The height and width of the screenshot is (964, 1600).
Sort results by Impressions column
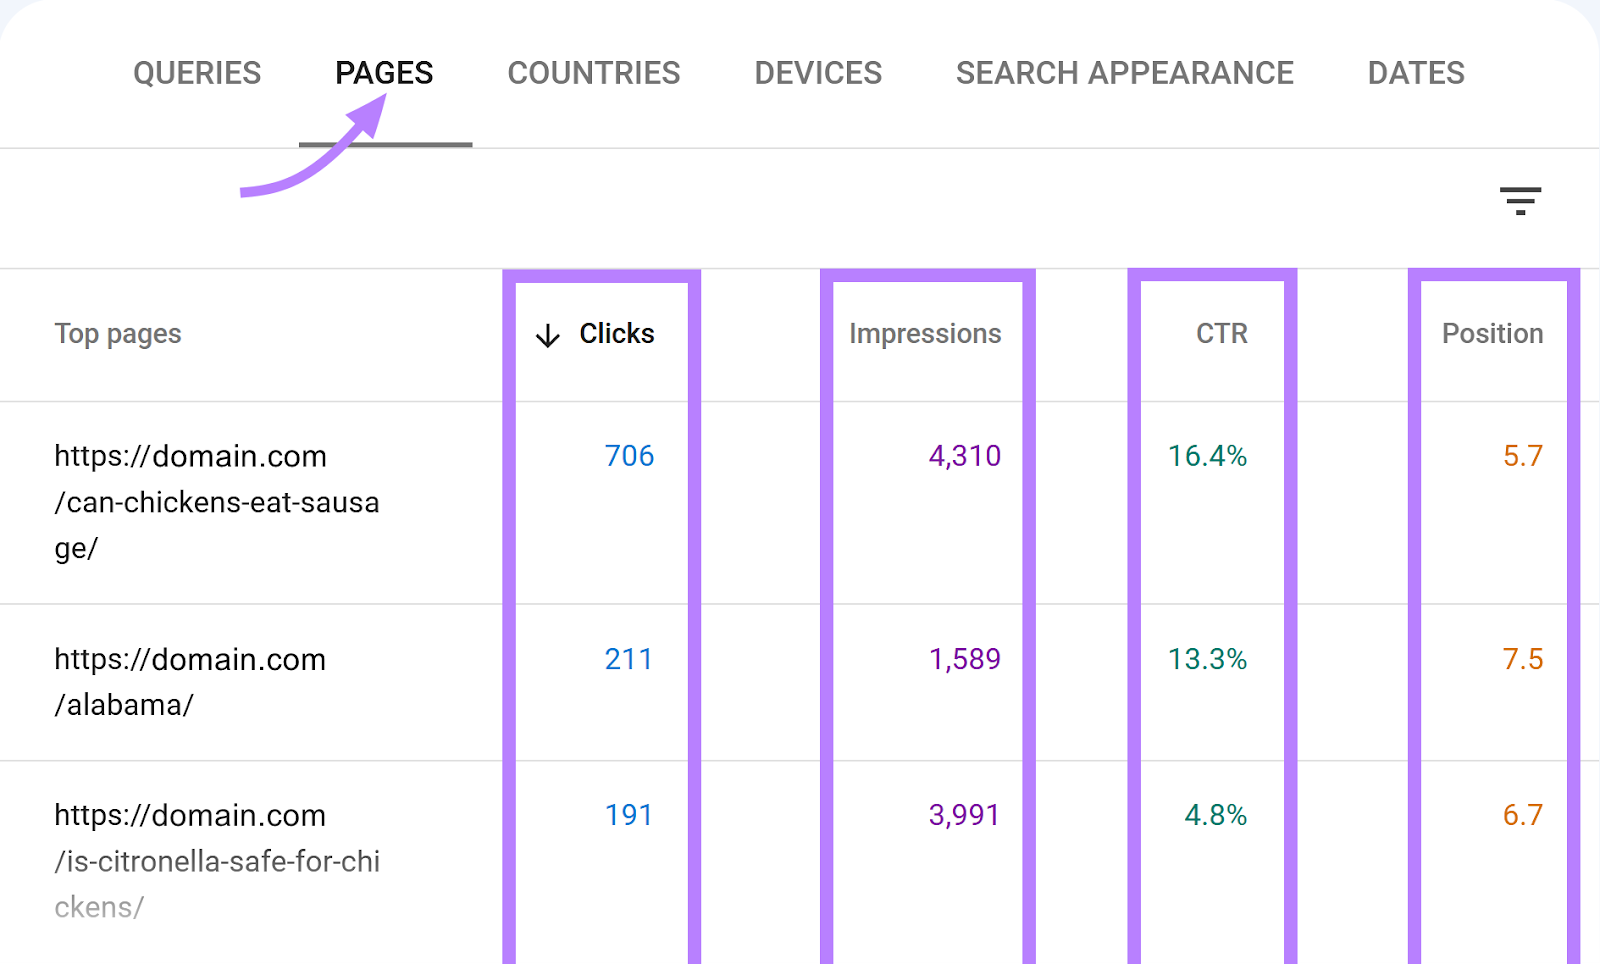(924, 334)
